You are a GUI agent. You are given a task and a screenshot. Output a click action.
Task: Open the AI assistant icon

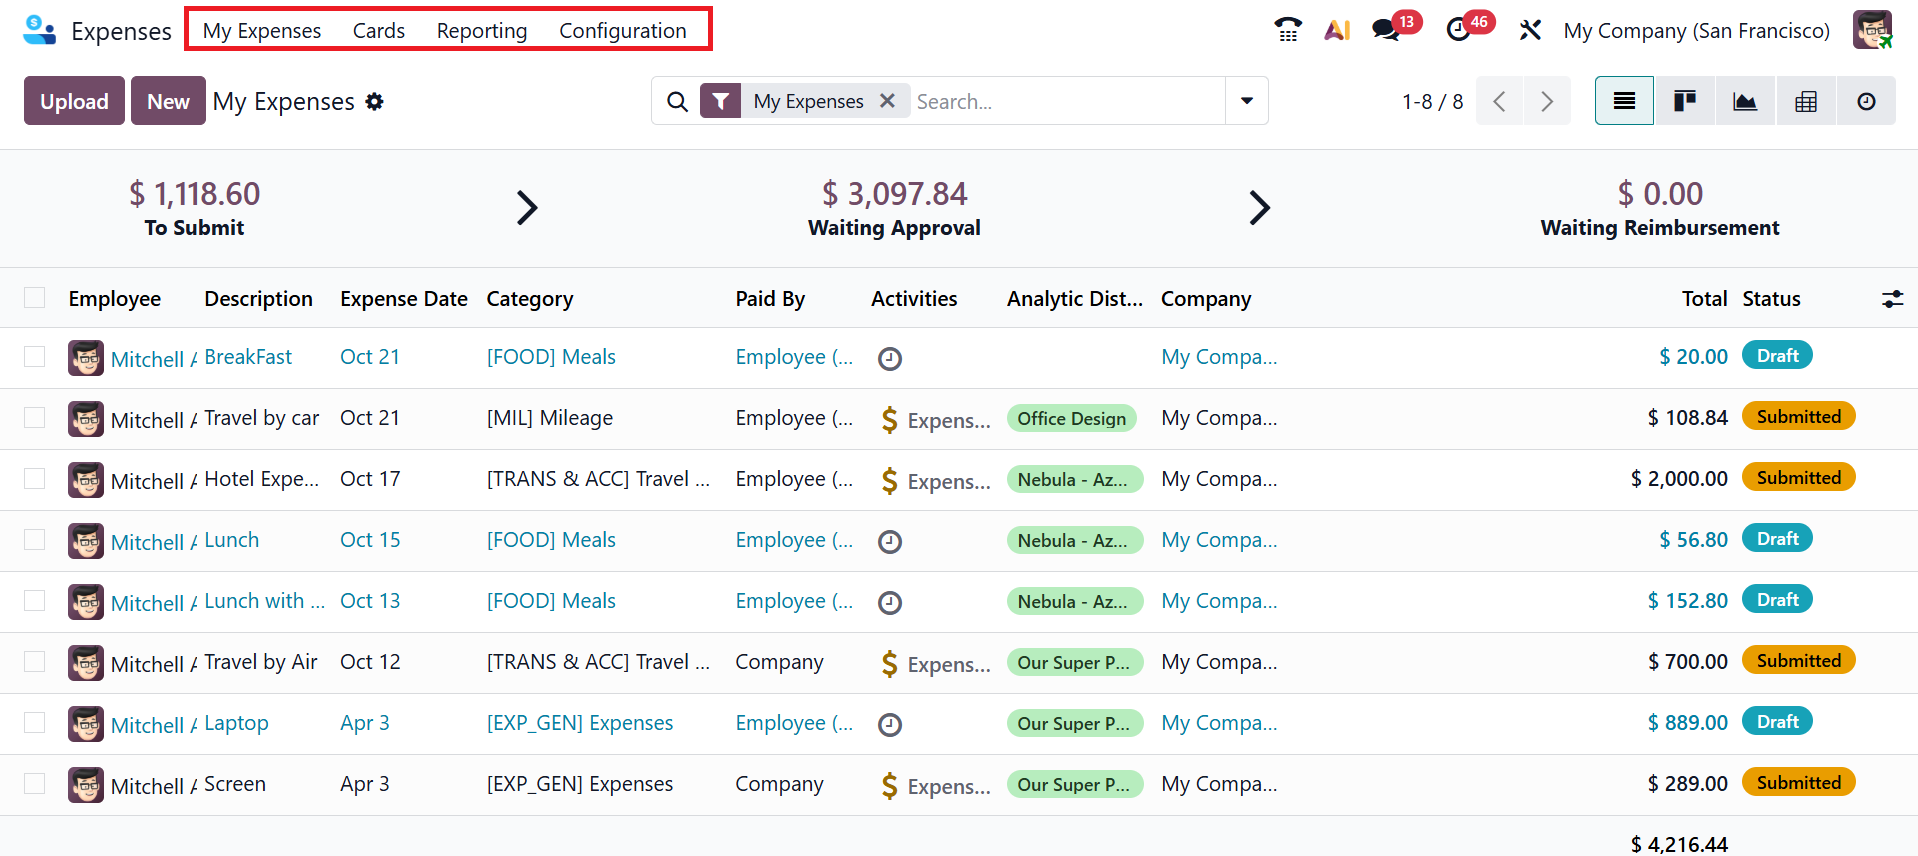coord(1337,30)
